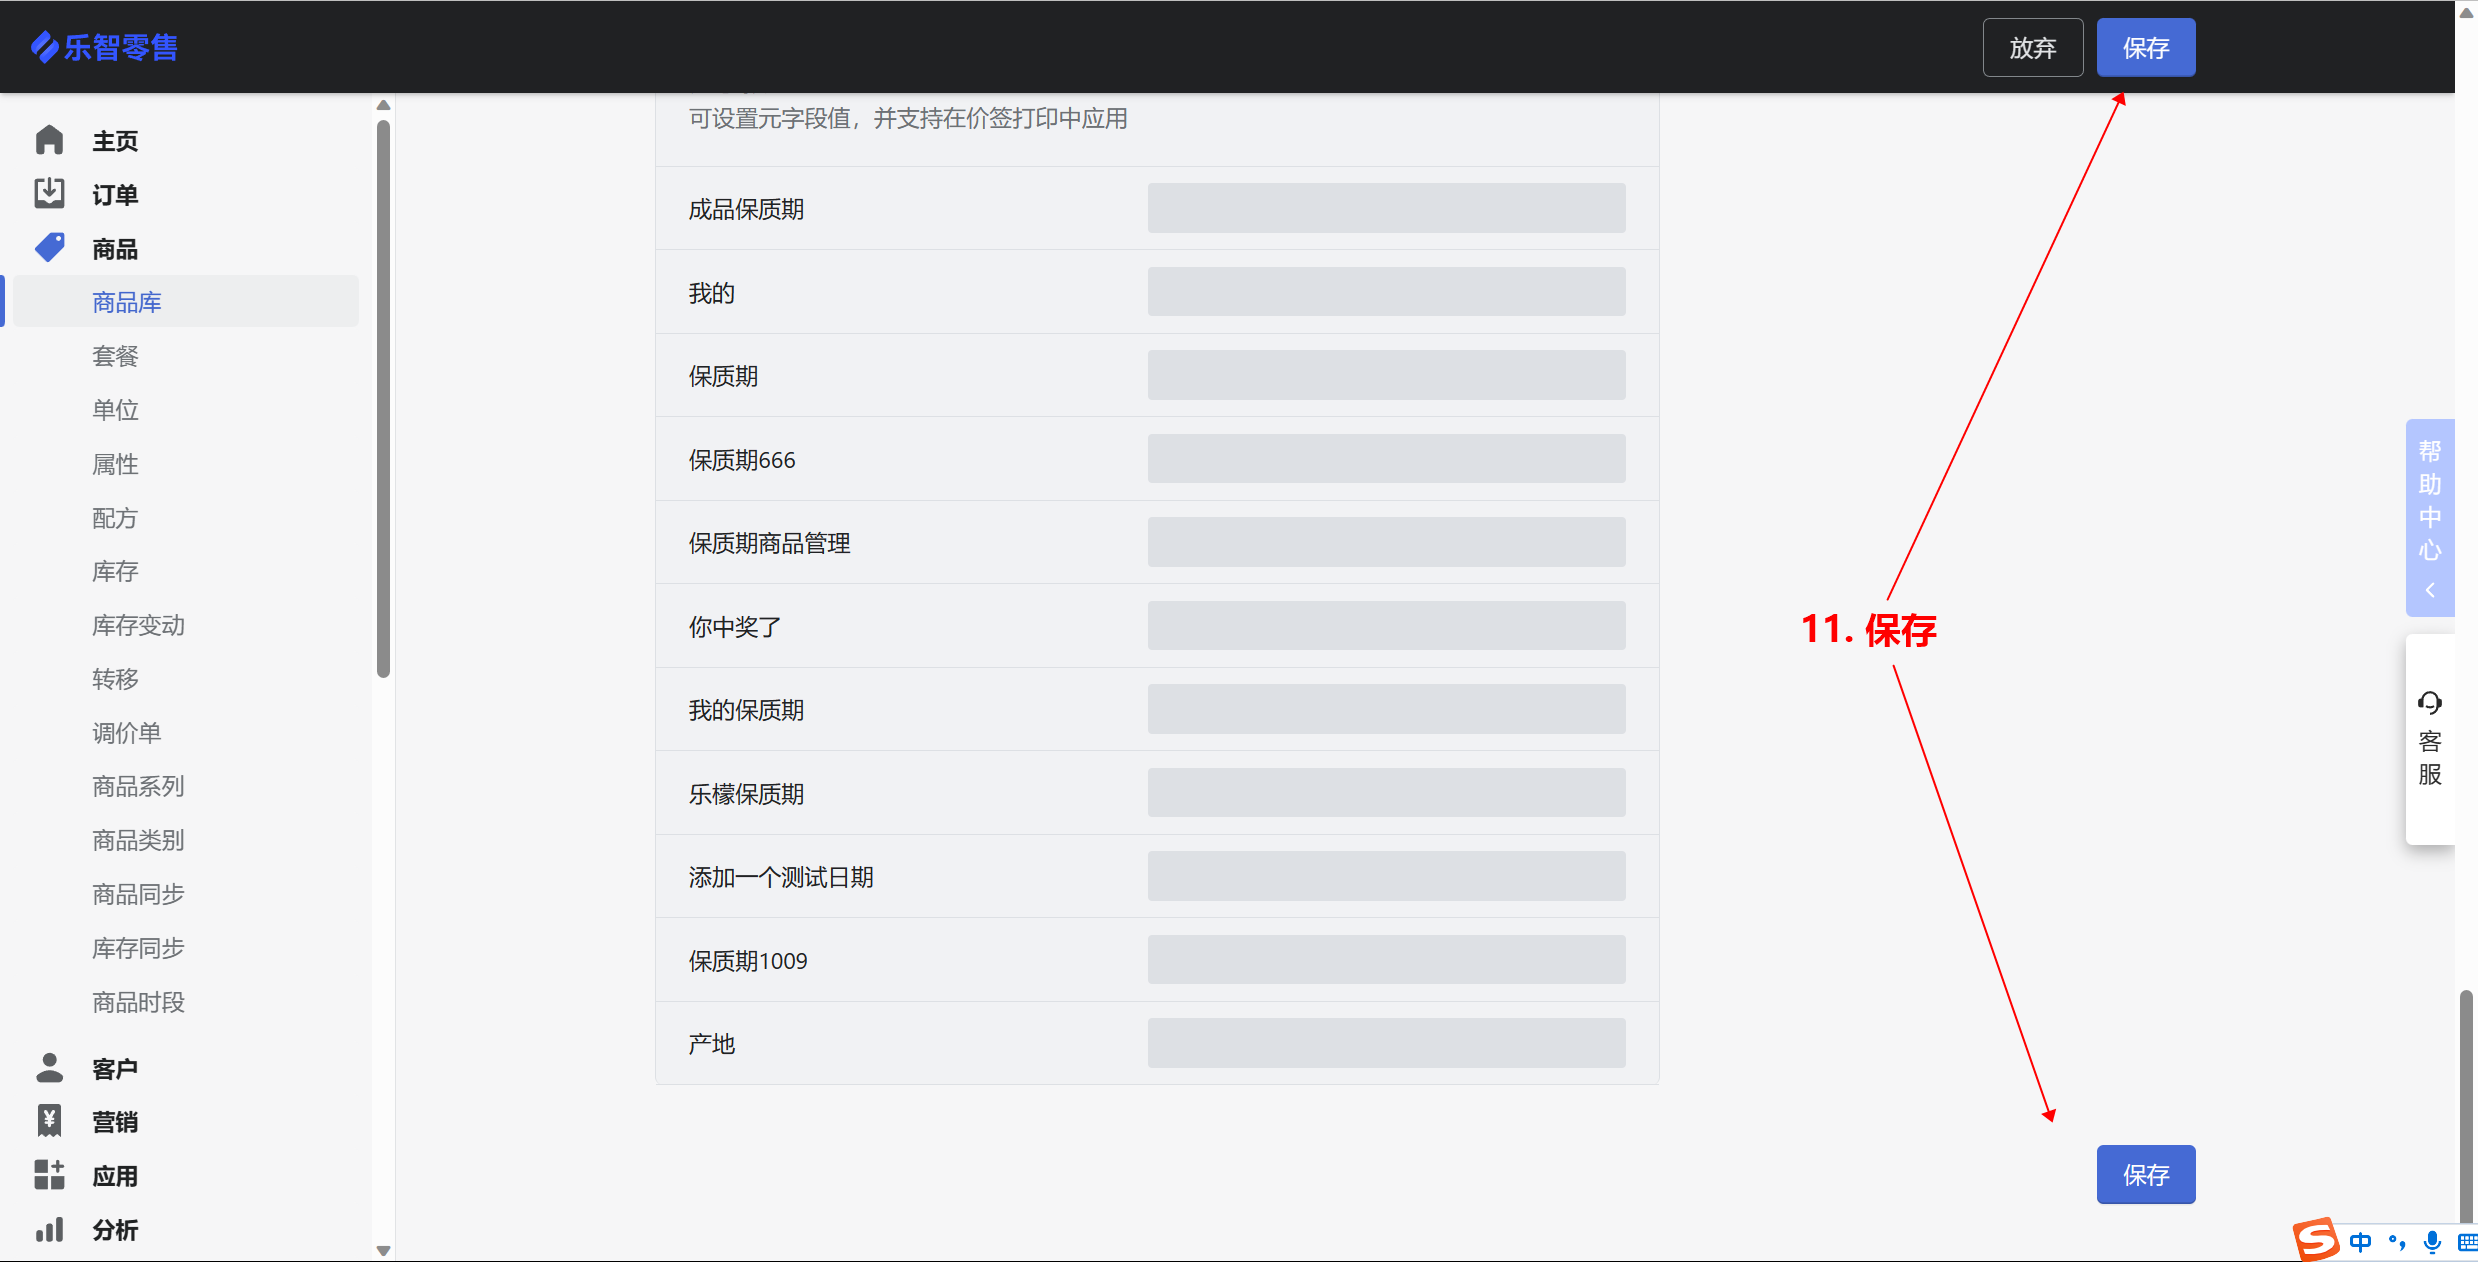Click the 应用 apps grid icon
Viewport: 2478px width, 1262px height.
click(49, 1175)
